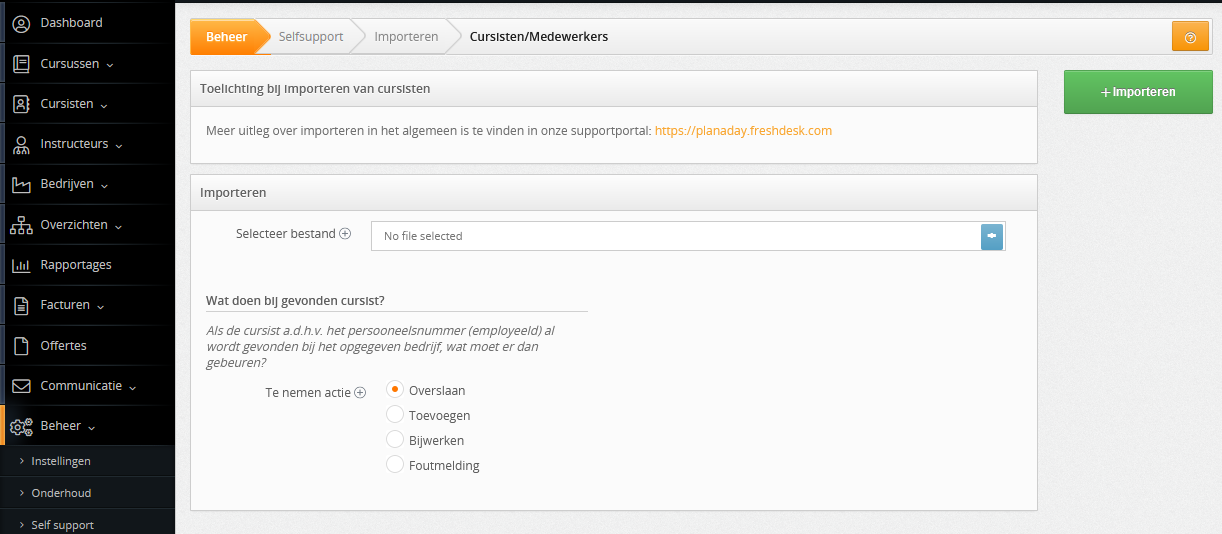The height and width of the screenshot is (534, 1222).
Task: Open the planaday.freshdesk.com link
Action: (x=743, y=131)
